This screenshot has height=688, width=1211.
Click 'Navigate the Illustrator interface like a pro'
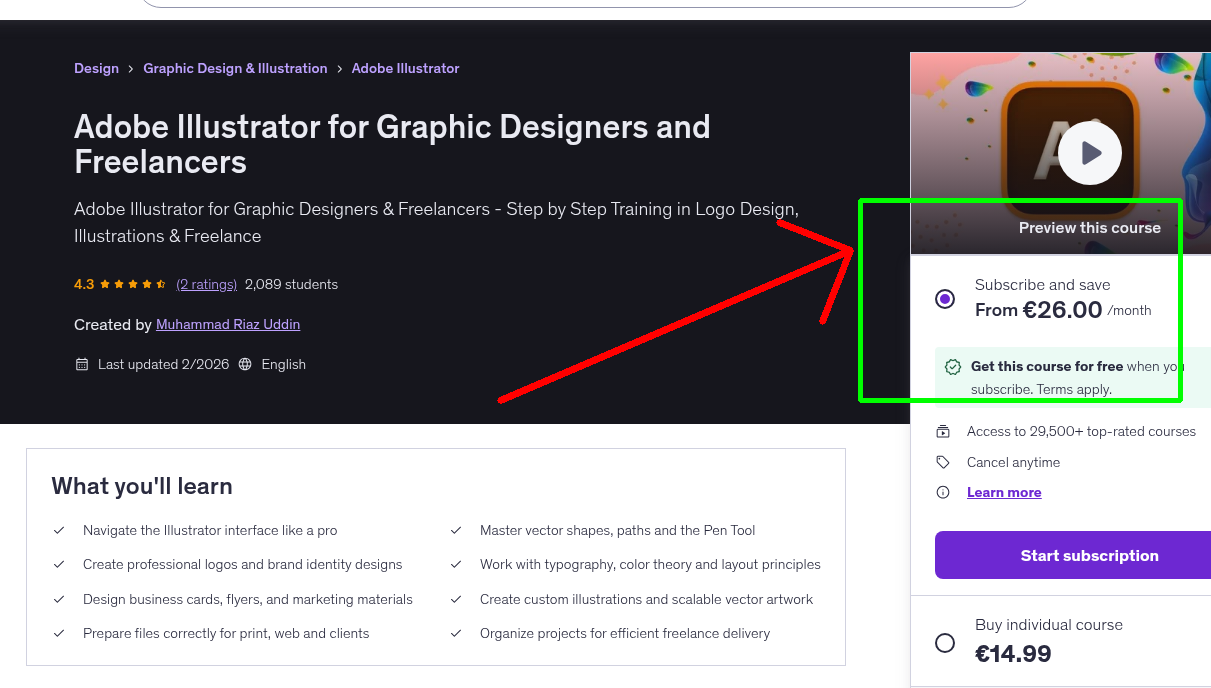[x=210, y=530]
